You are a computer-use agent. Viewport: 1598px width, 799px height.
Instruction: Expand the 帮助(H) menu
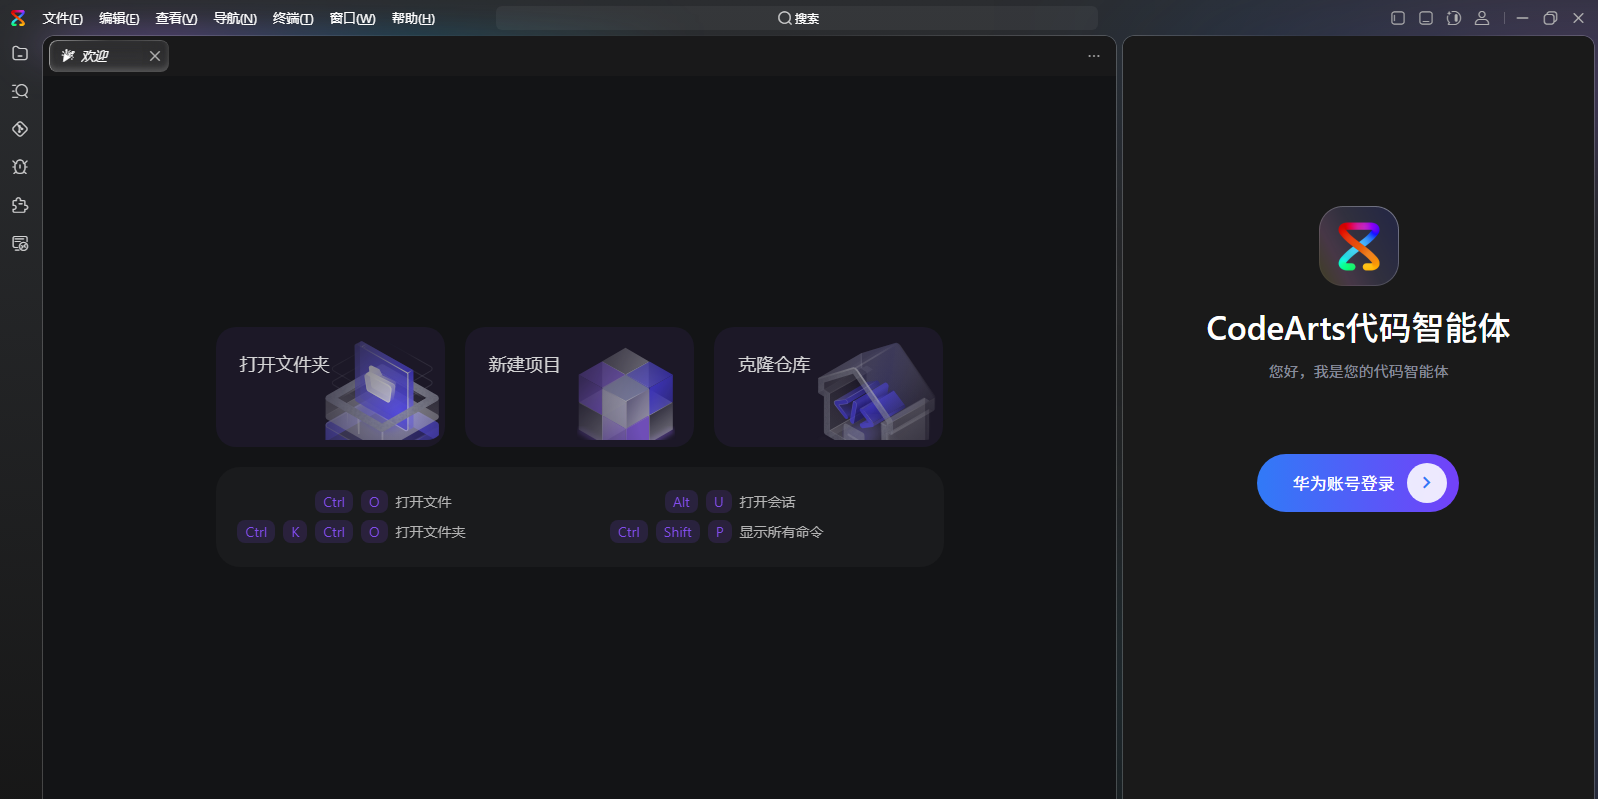click(413, 18)
